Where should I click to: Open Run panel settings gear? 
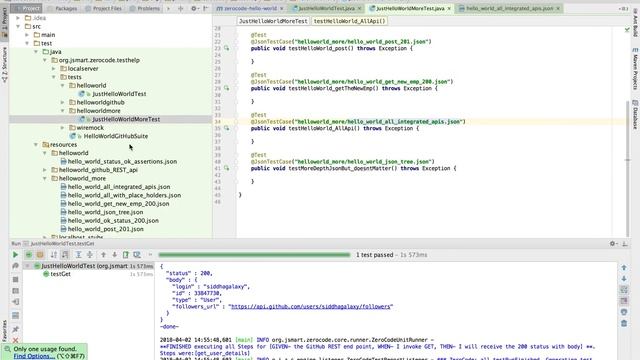(613, 244)
